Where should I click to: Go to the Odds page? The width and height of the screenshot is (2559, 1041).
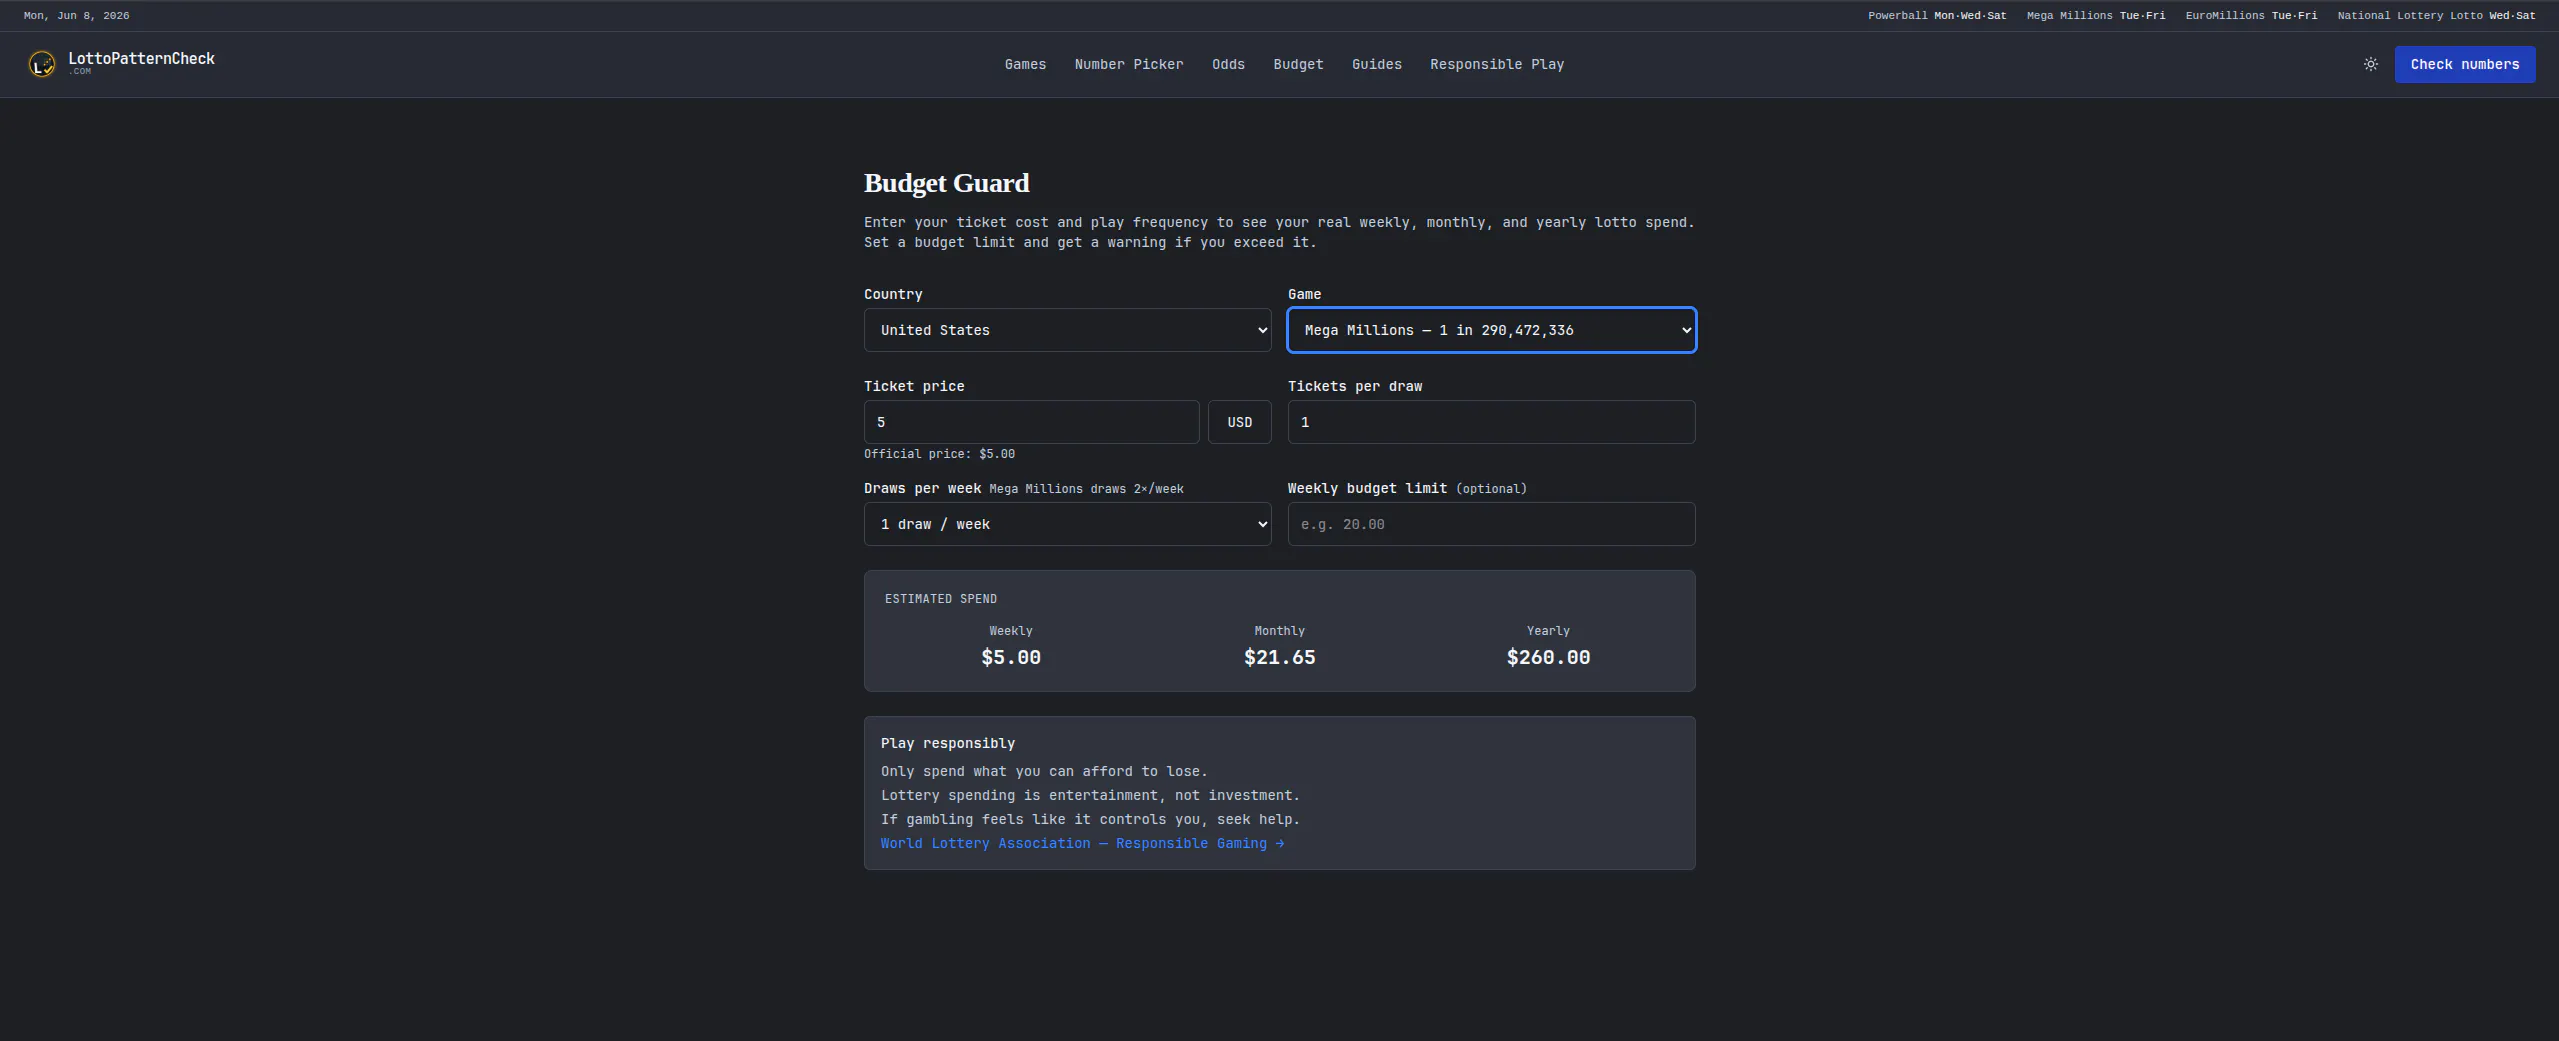coord(1228,64)
